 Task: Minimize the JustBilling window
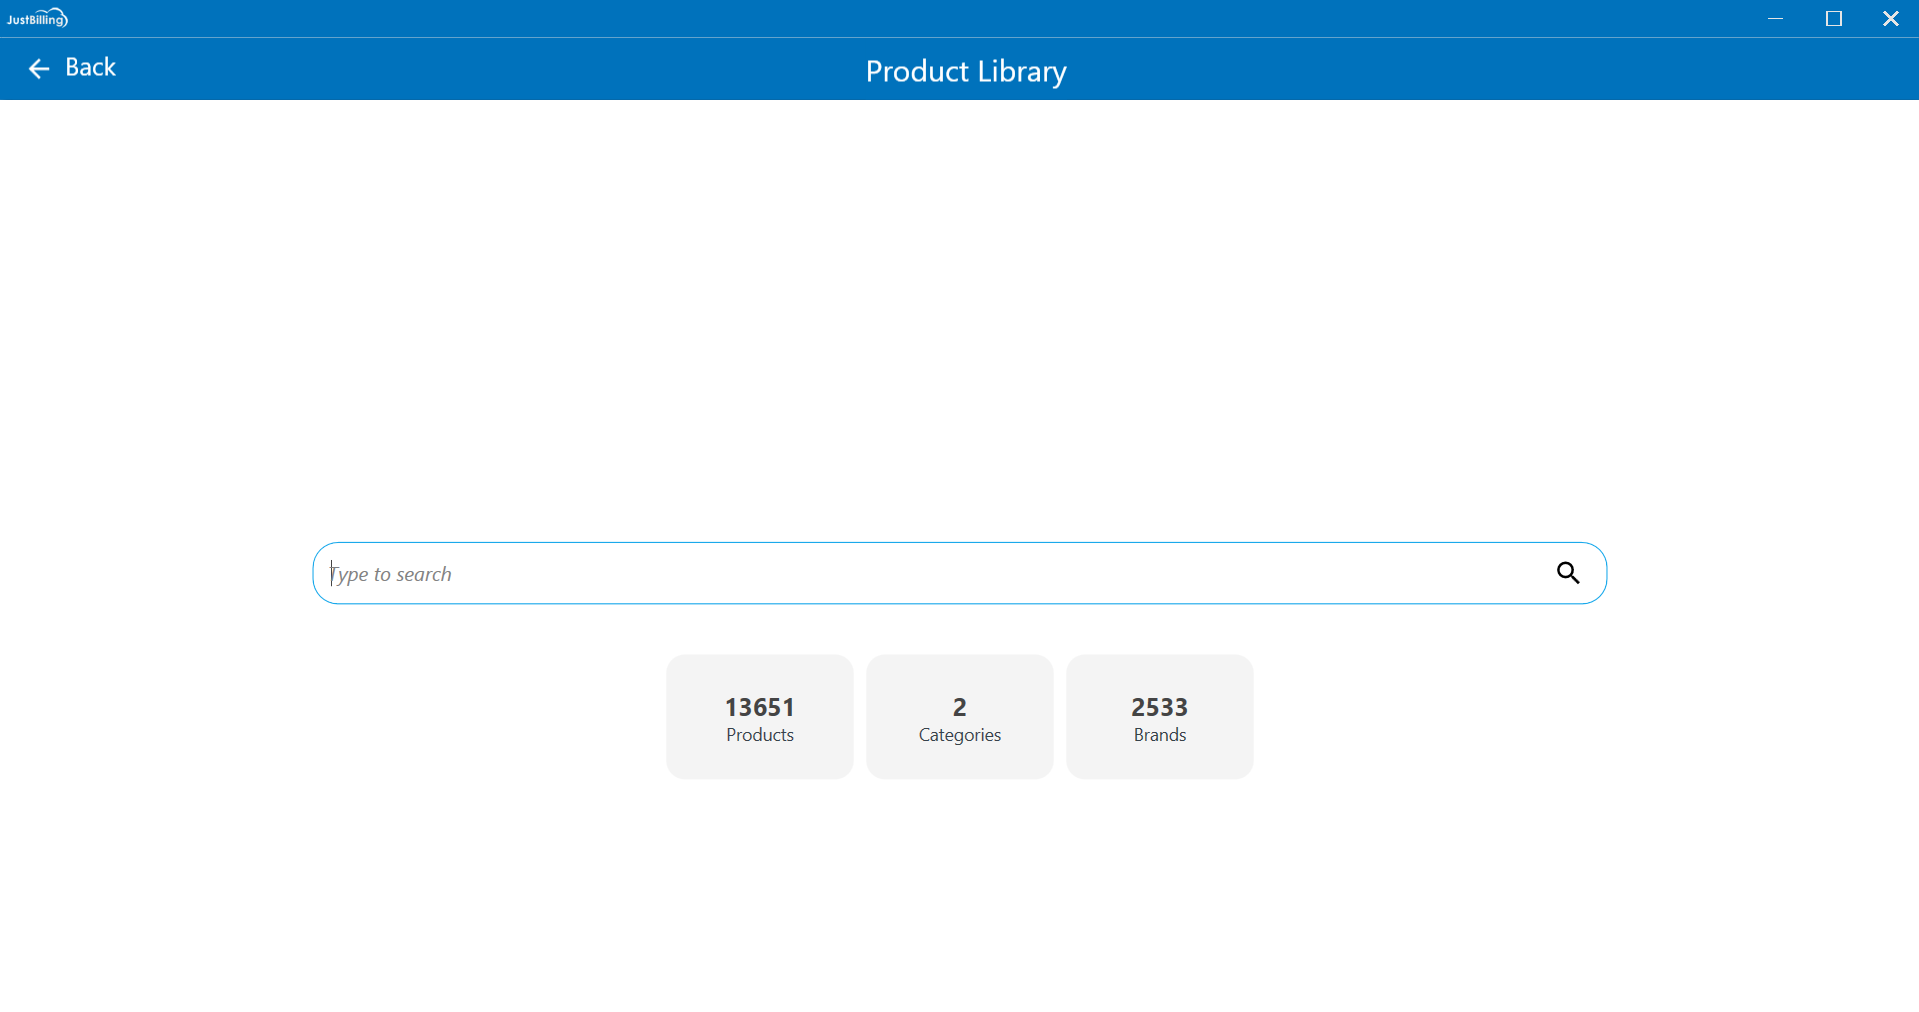pyautogui.click(x=1775, y=18)
